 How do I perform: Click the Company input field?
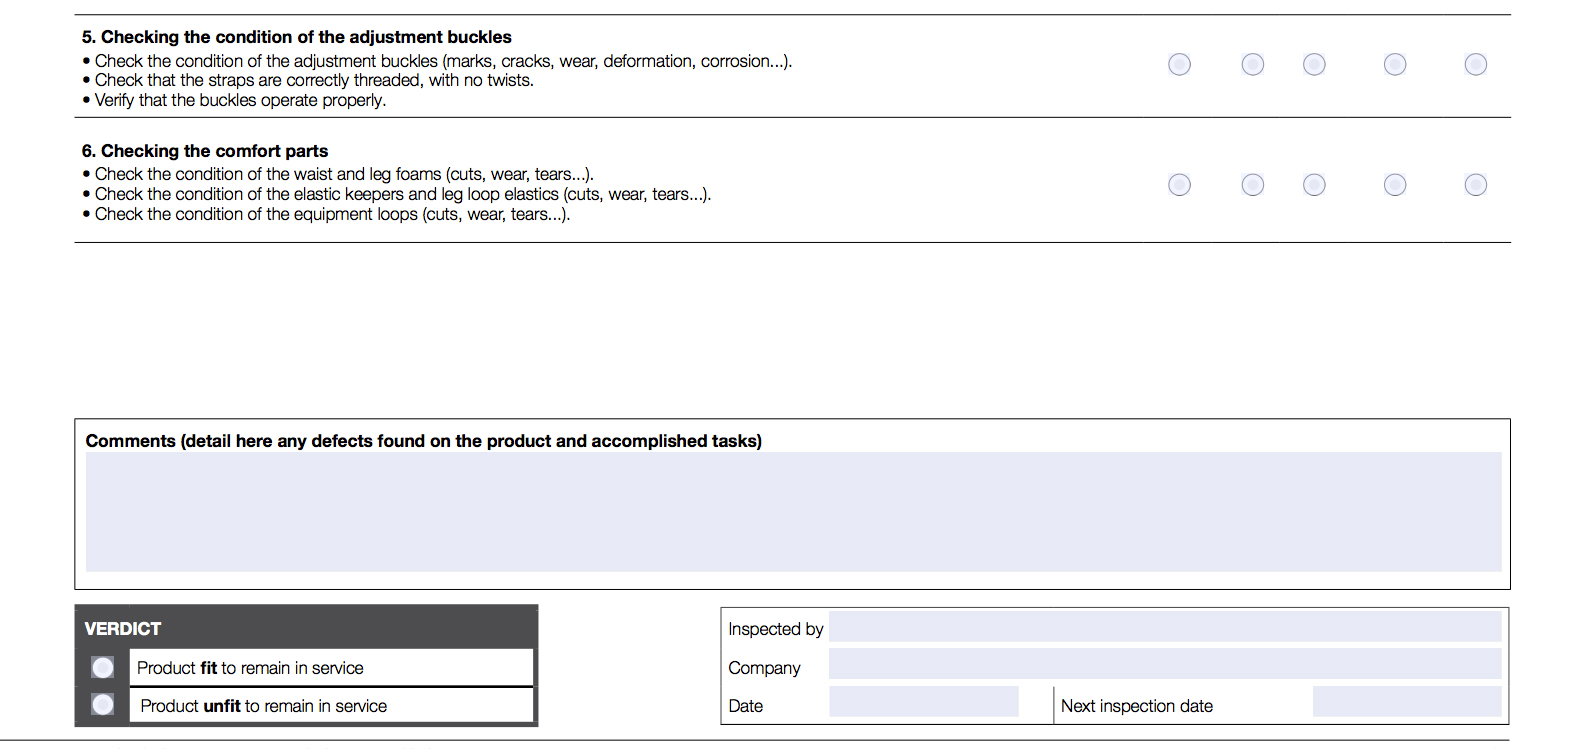point(1164,664)
